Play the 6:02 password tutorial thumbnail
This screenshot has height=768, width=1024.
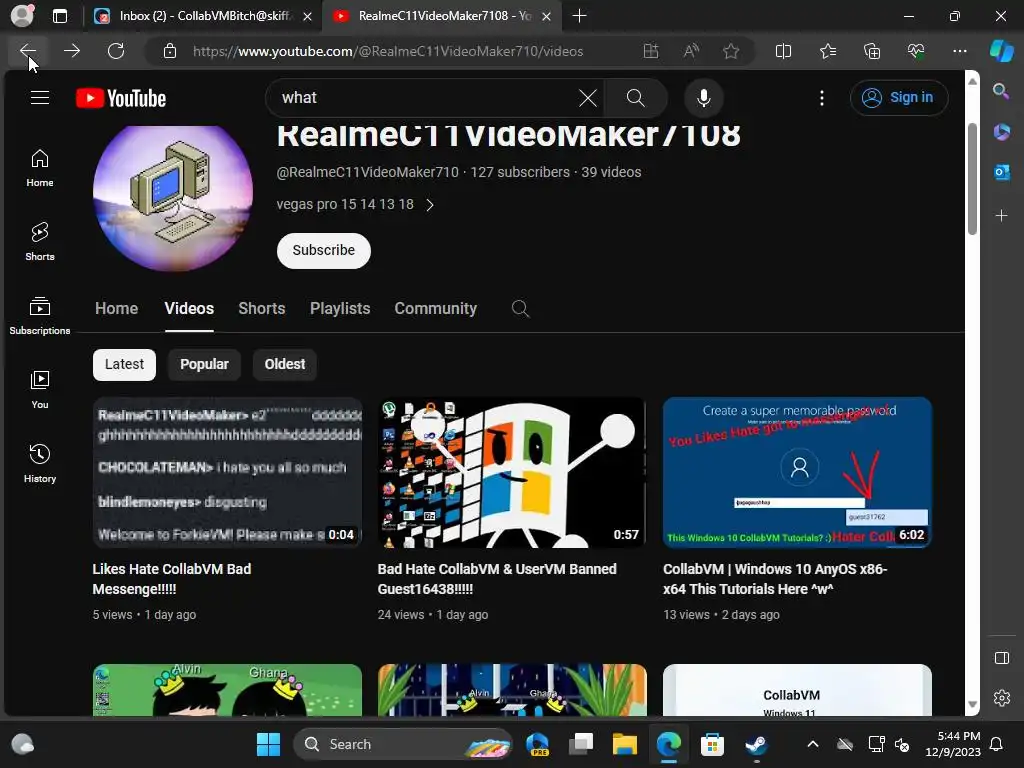(x=797, y=472)
